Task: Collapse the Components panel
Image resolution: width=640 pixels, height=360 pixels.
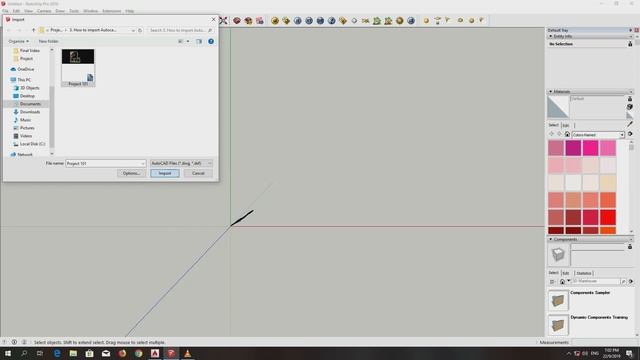Action: click(551, 239)
